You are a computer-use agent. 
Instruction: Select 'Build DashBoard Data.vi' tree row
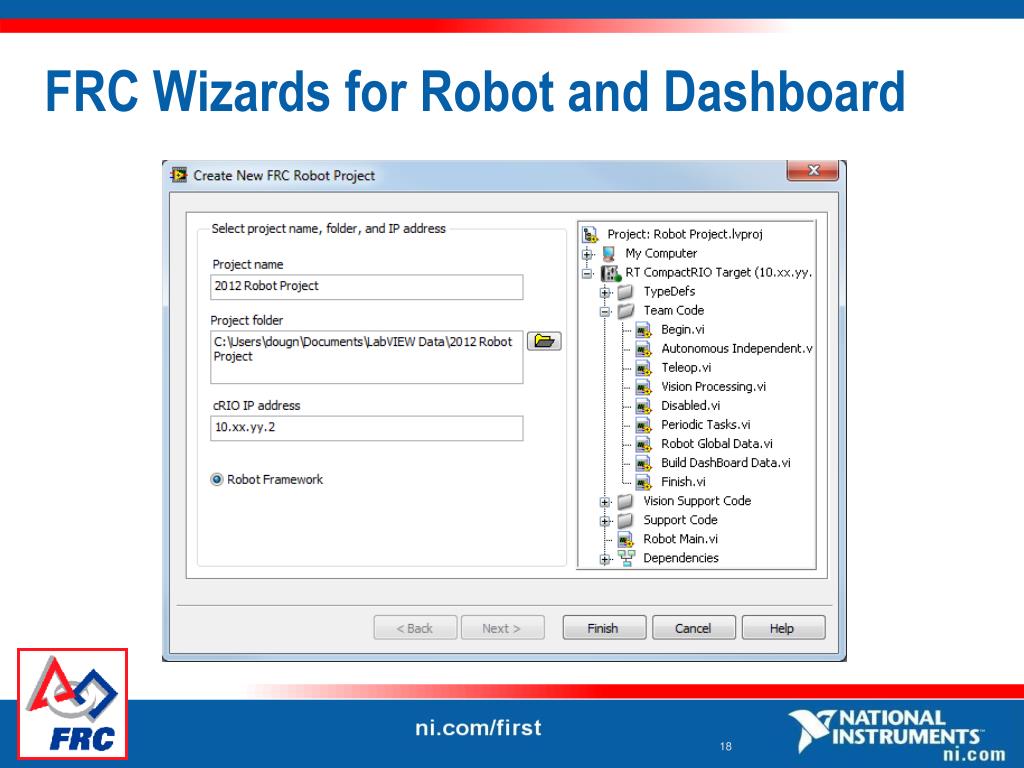pyautogui.click(x=726, y=463)
